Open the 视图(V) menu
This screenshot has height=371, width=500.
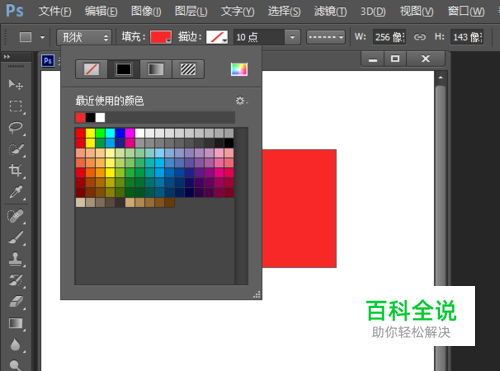[x=417, y=11]
